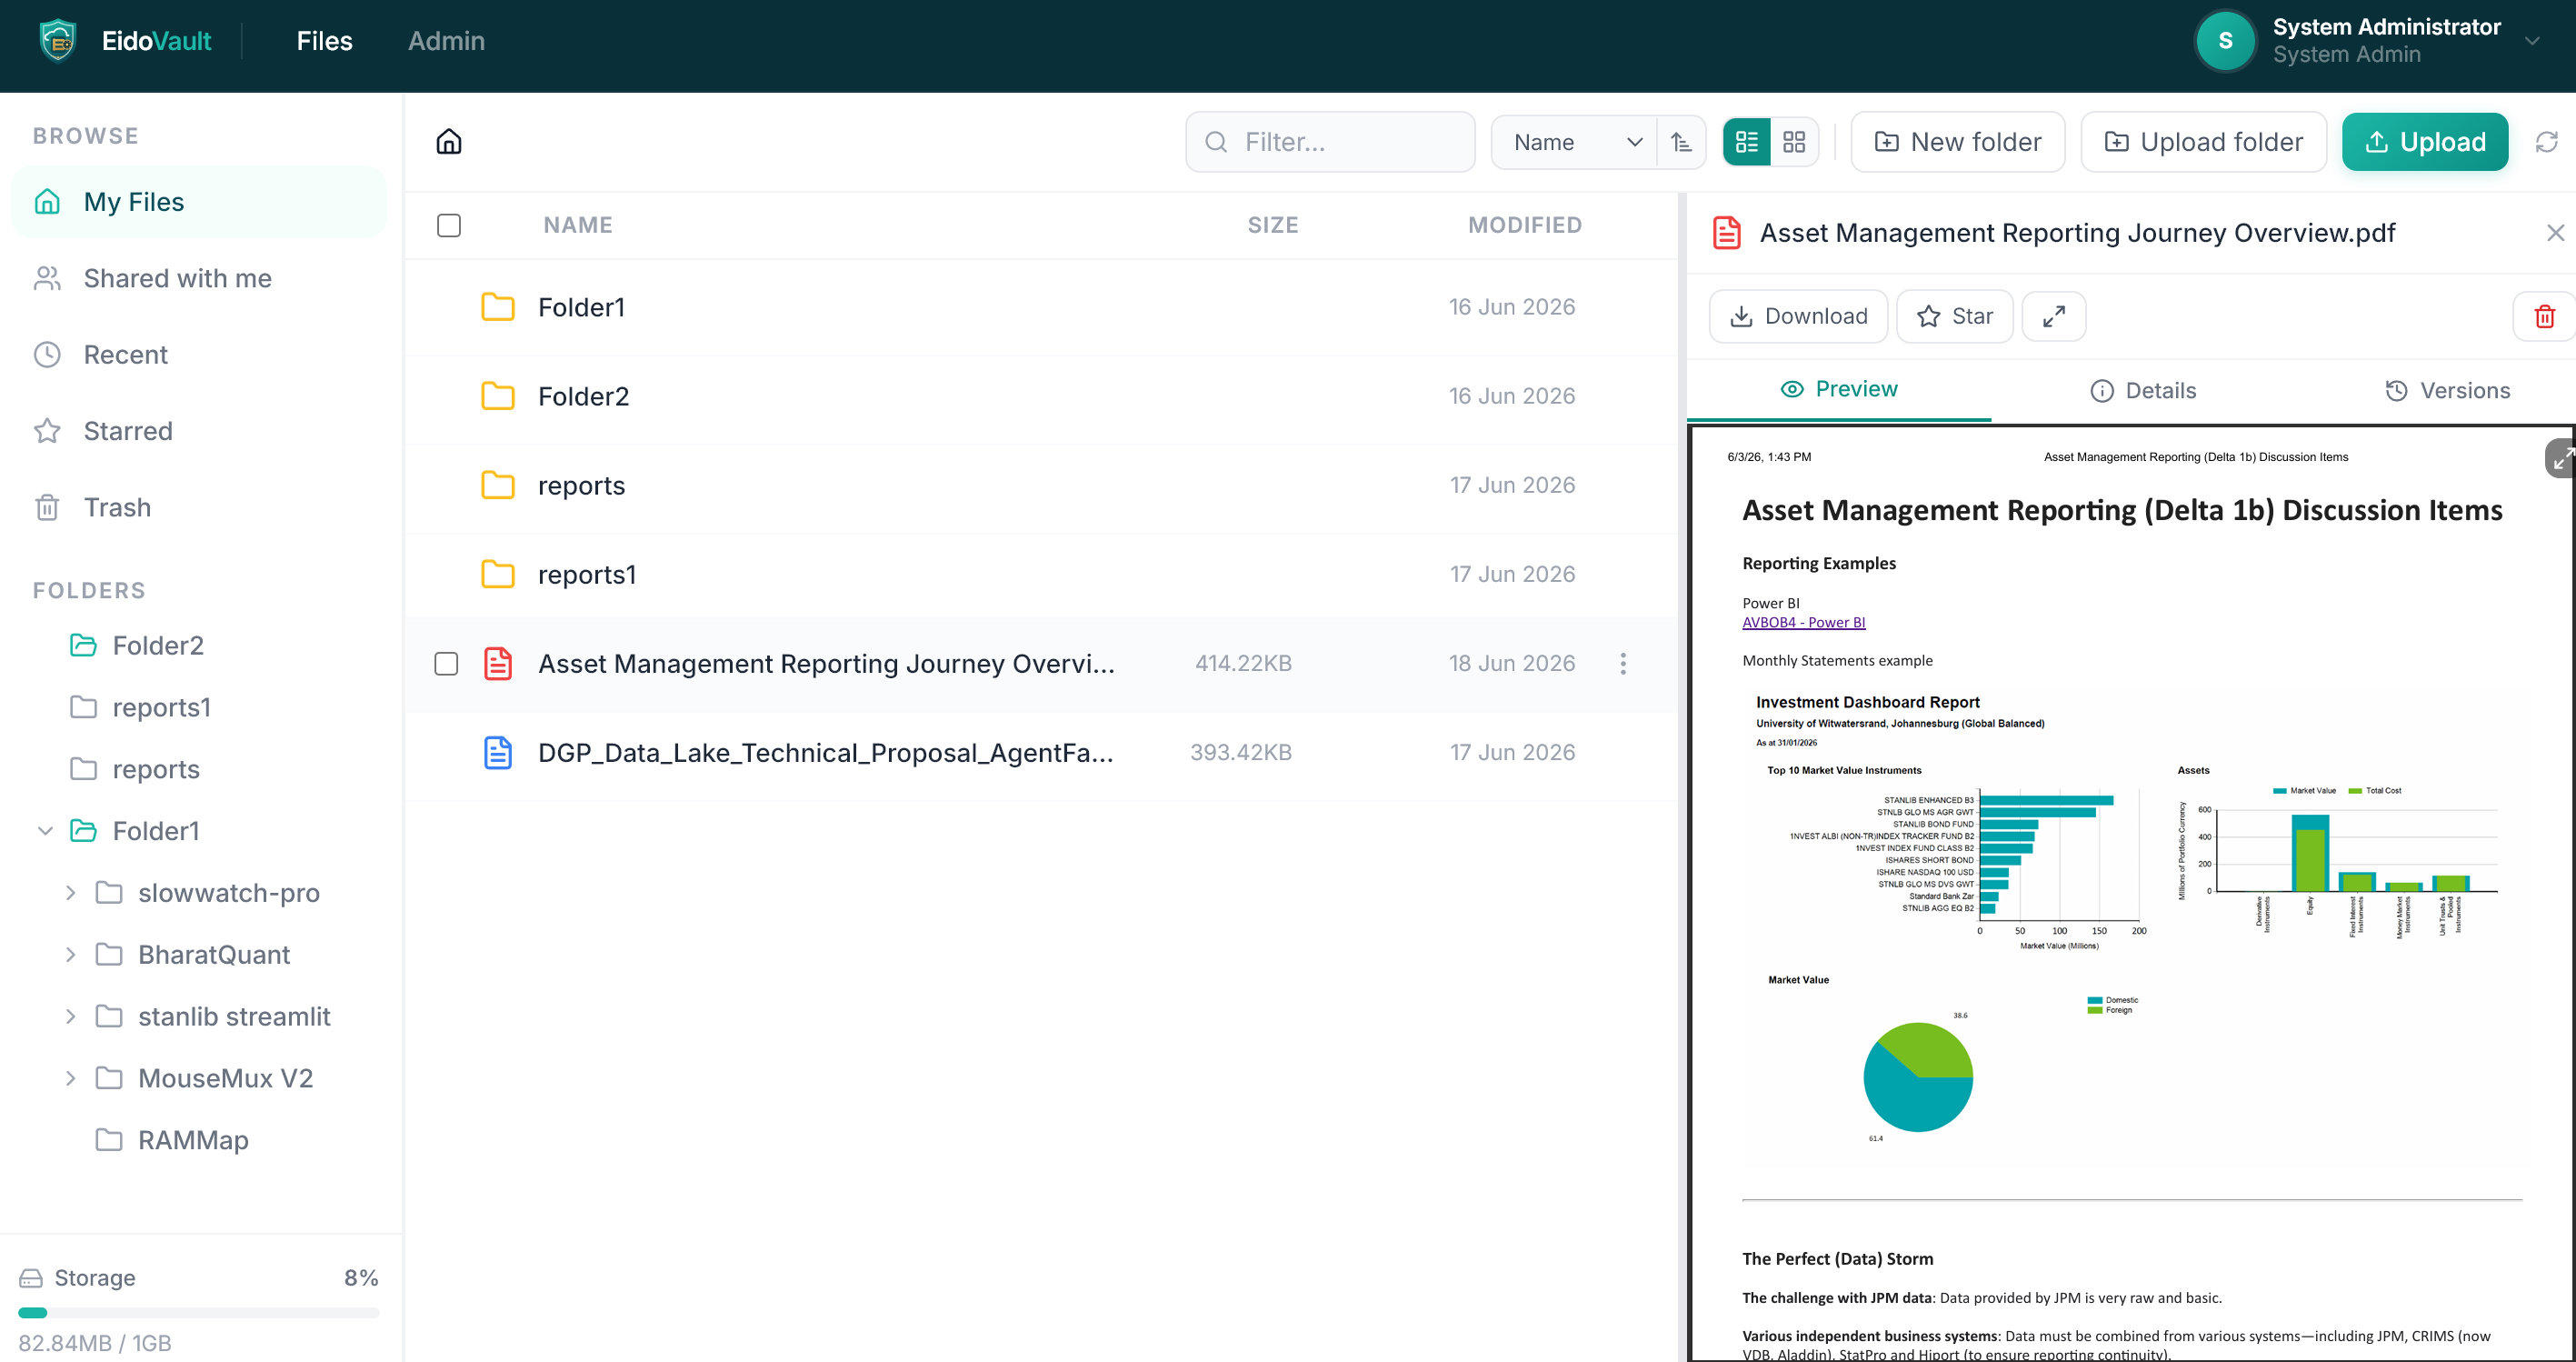
Task: Expand BharatQuant folder in tree
Action: (70, 954)
